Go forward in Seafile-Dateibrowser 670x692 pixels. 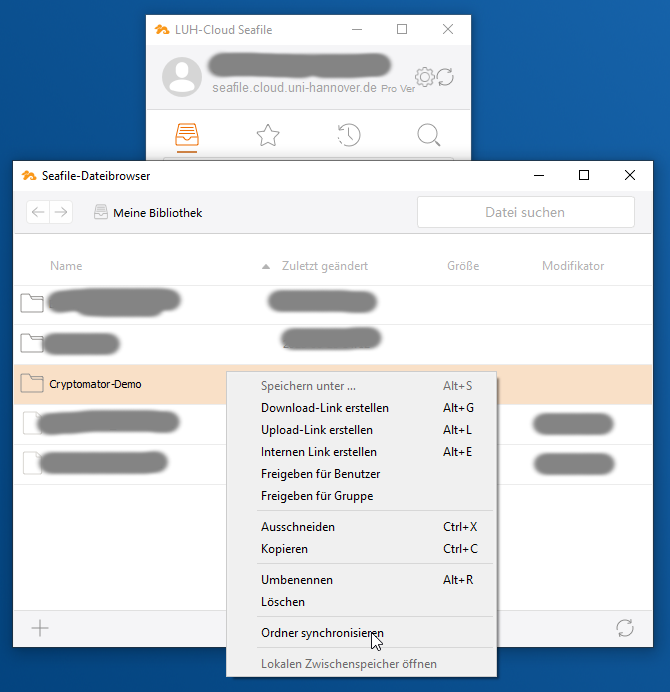(x=61, y=212)
